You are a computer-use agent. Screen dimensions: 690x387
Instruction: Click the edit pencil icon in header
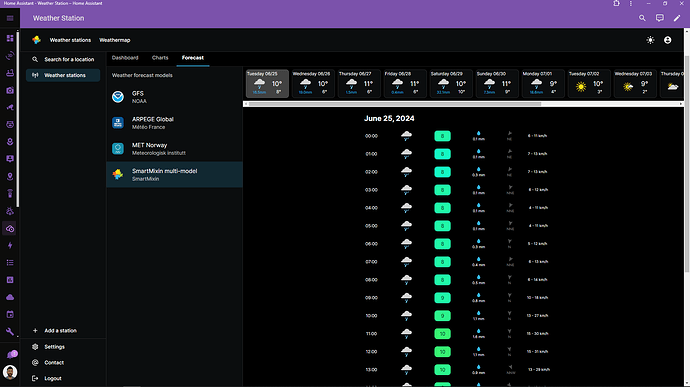pos(677,18)
